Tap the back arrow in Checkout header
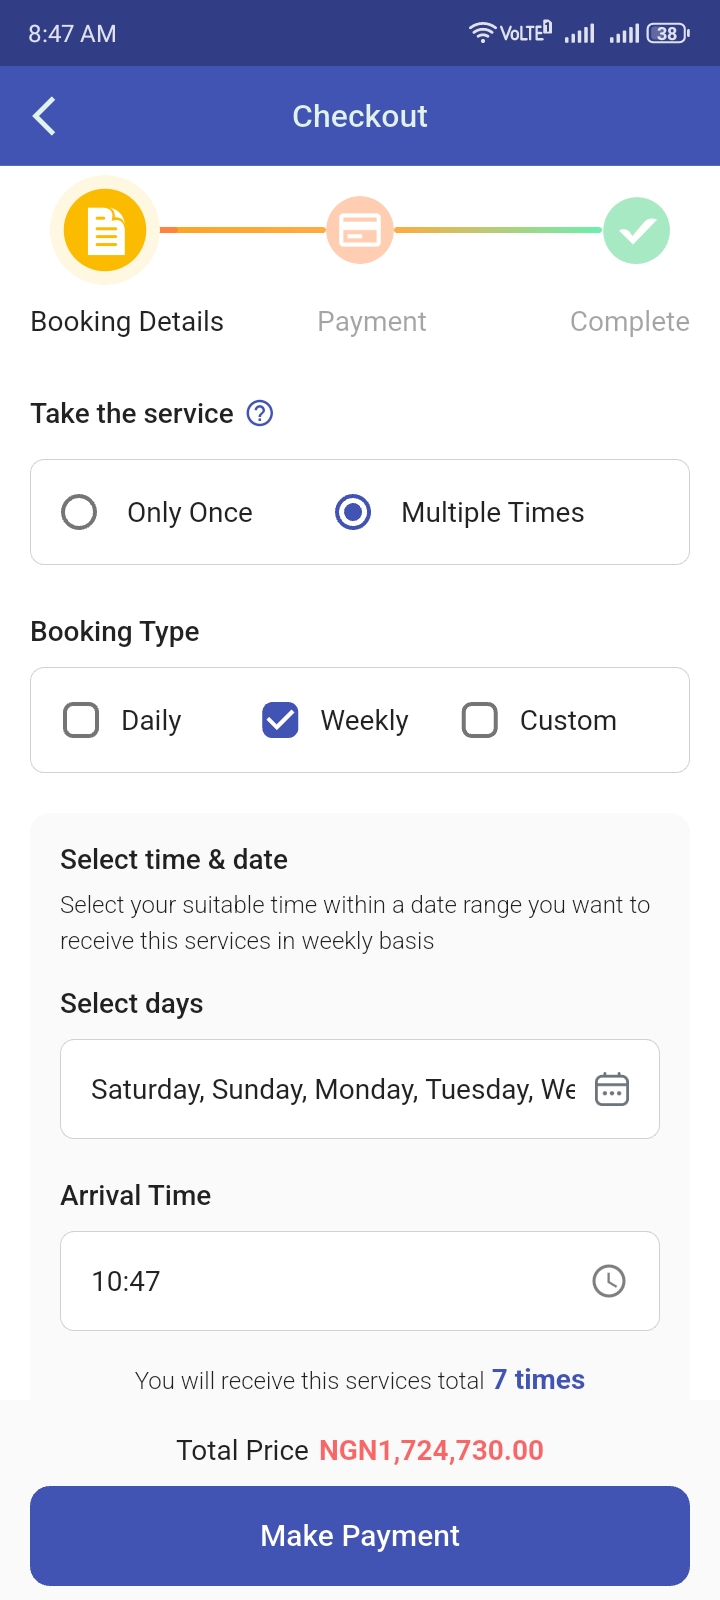 [44, 116]
